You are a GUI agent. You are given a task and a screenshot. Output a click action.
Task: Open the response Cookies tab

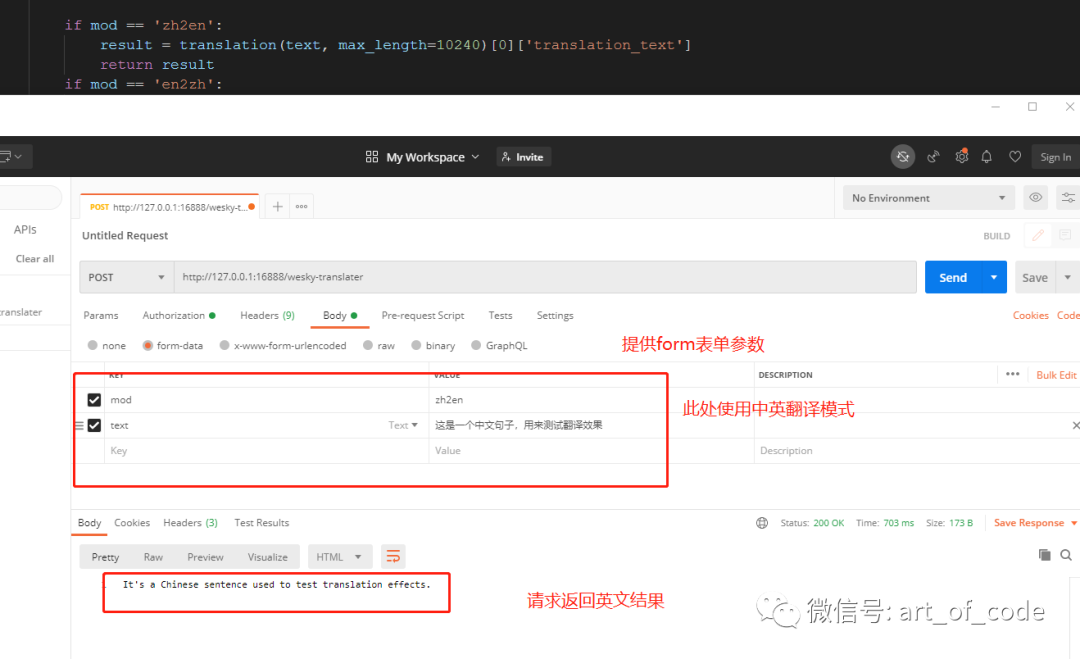pos(132,523)
